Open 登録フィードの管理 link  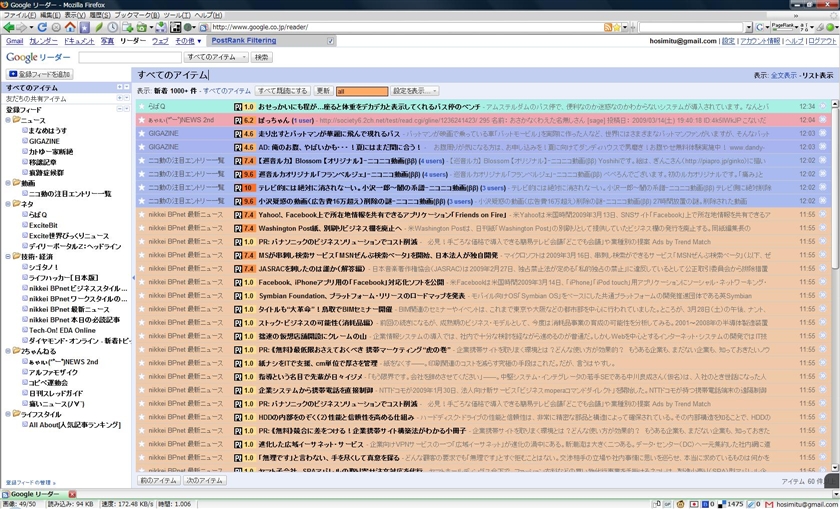(31, 483)
